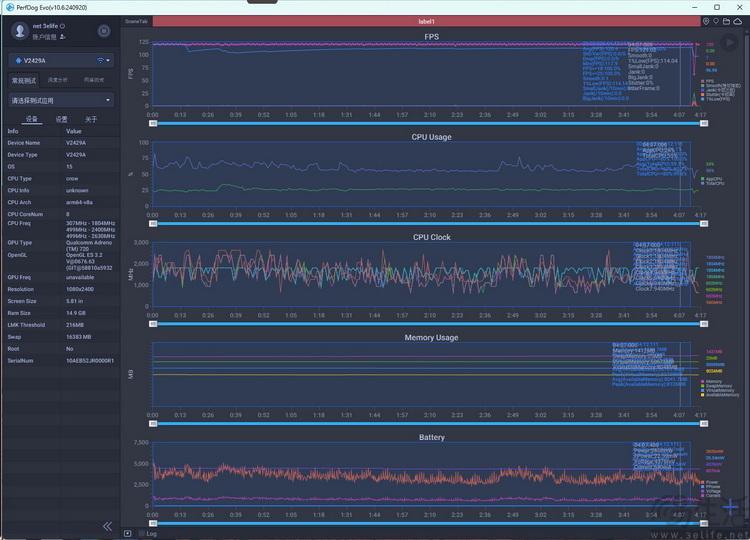The width and height of the screenshot is (750, 540).
Task: Toggle FPS series in FPS legend
Action: click(707, 81)
